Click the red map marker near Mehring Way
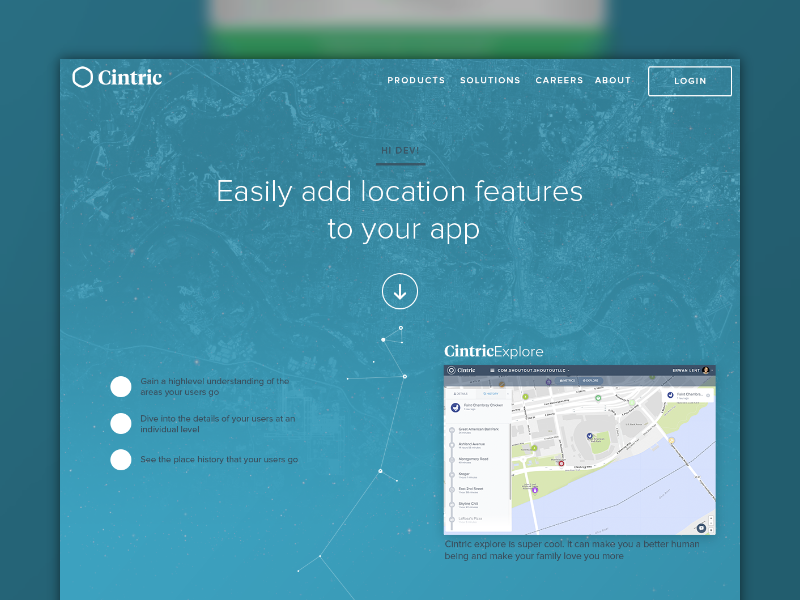Image resolution: width=800 pixels, height=600 pixels. tap(562, 463)
